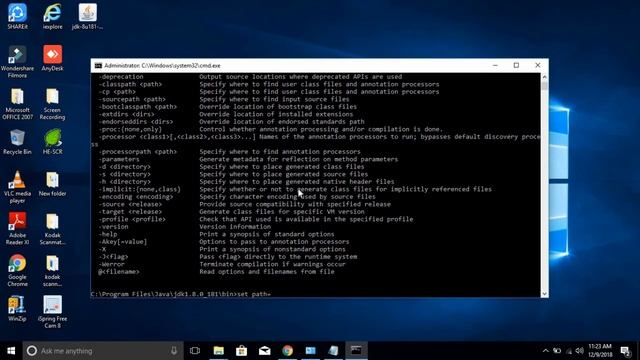Image resolution: width=640 pixels, height=360 pixels.
Task: Launch HE-SCR desktop shortcut
Action: (x=53, y=142)
